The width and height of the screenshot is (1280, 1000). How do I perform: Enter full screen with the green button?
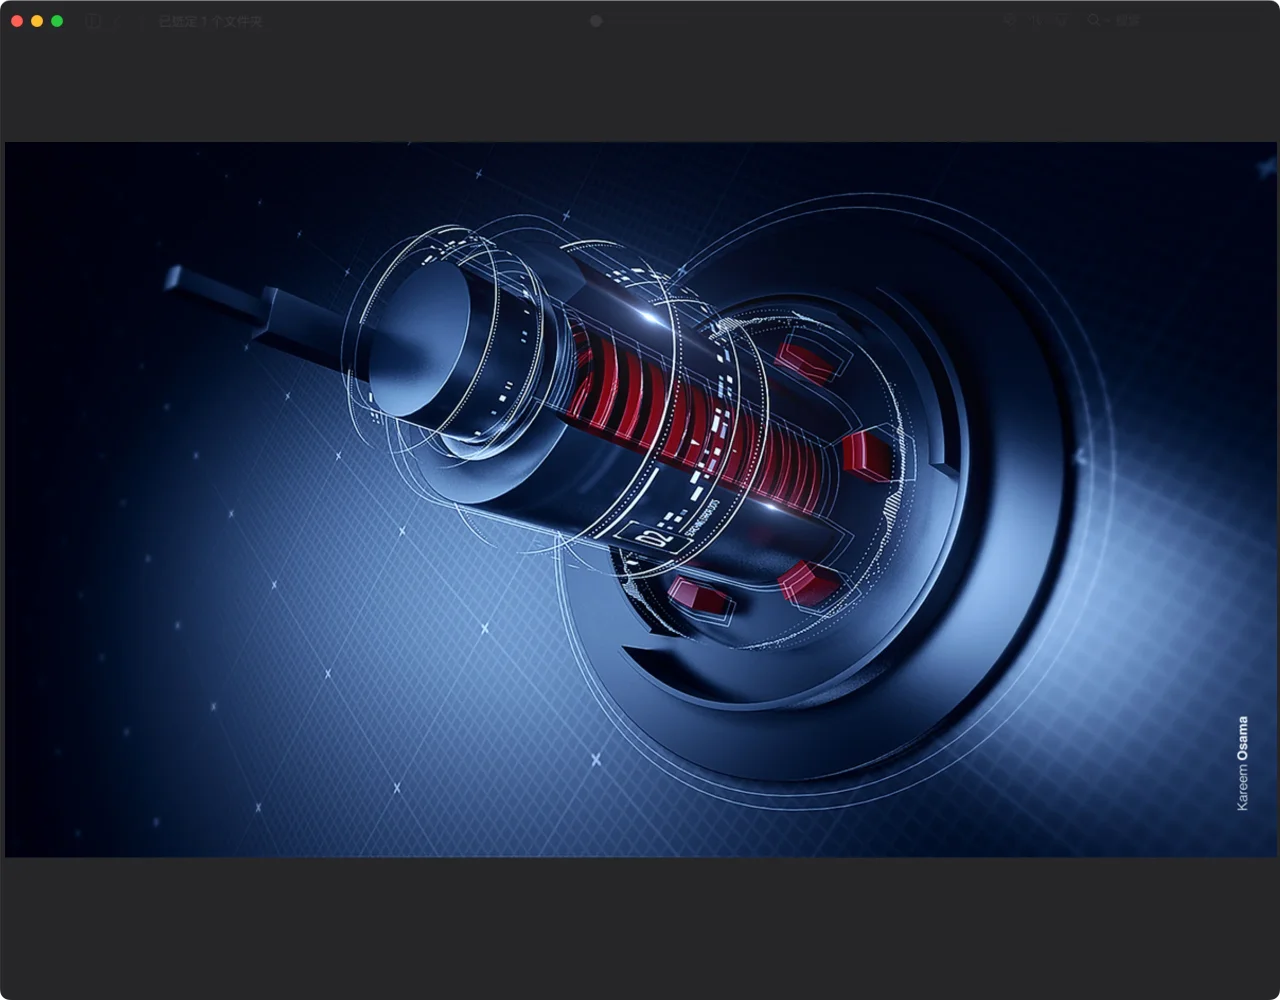(57, 21)
